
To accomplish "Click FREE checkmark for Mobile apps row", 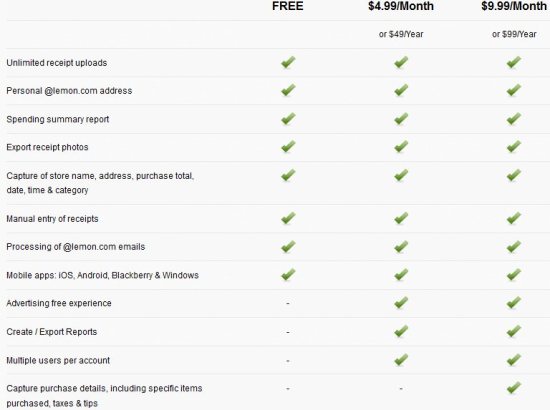I will (x=288, y=275).
